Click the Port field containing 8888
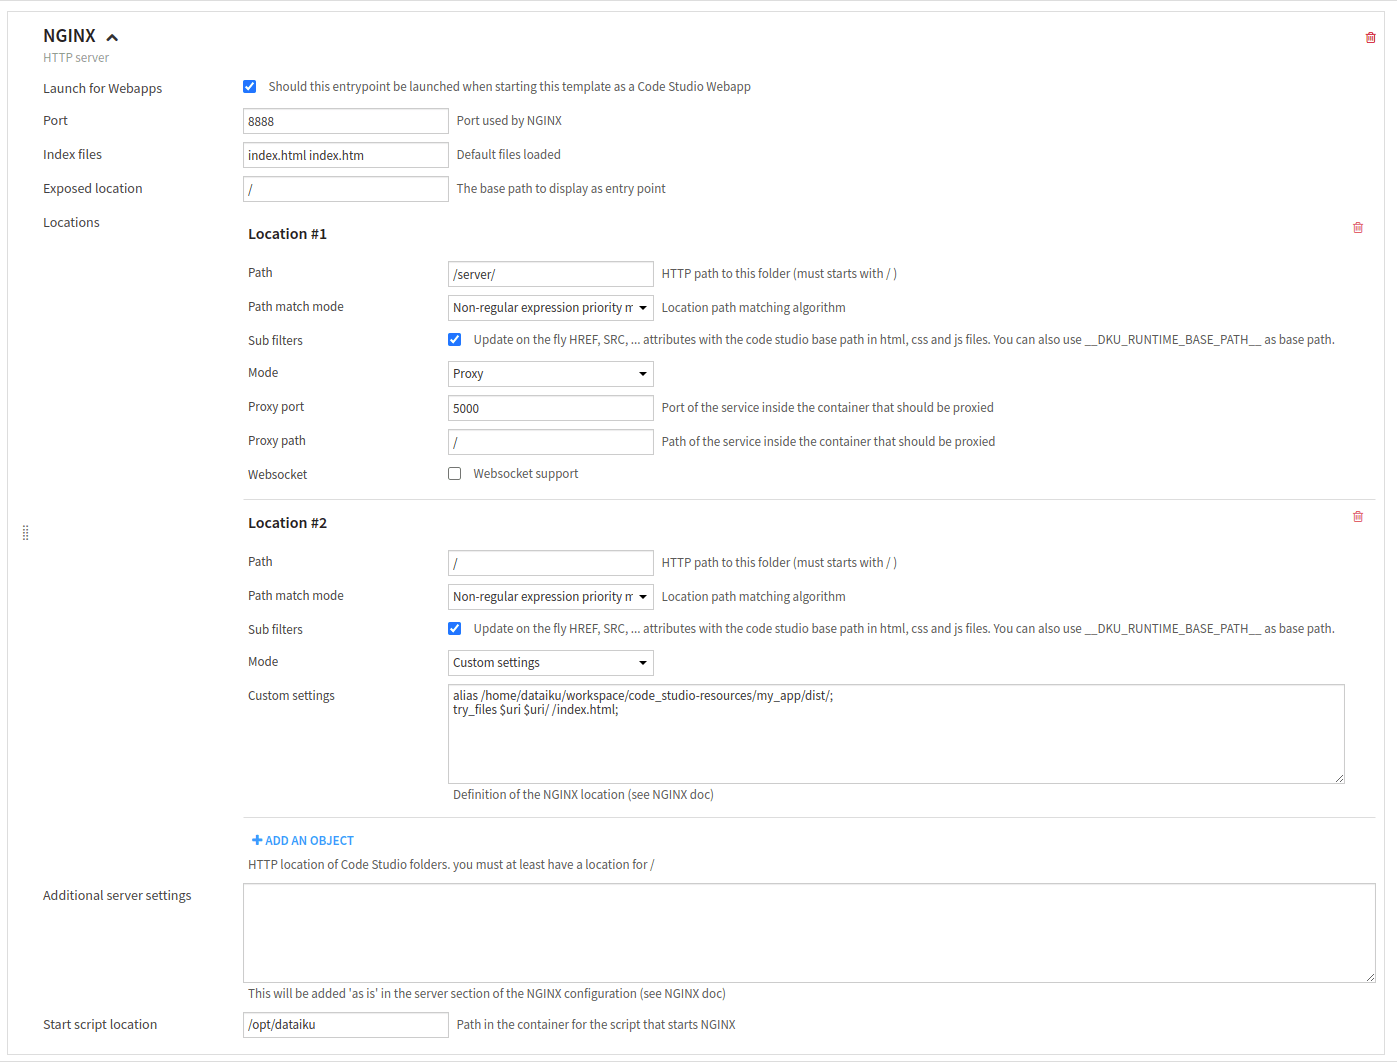Image resolution: width=1397 pixels, height=1062 pixels. click(x=345, y=121)
